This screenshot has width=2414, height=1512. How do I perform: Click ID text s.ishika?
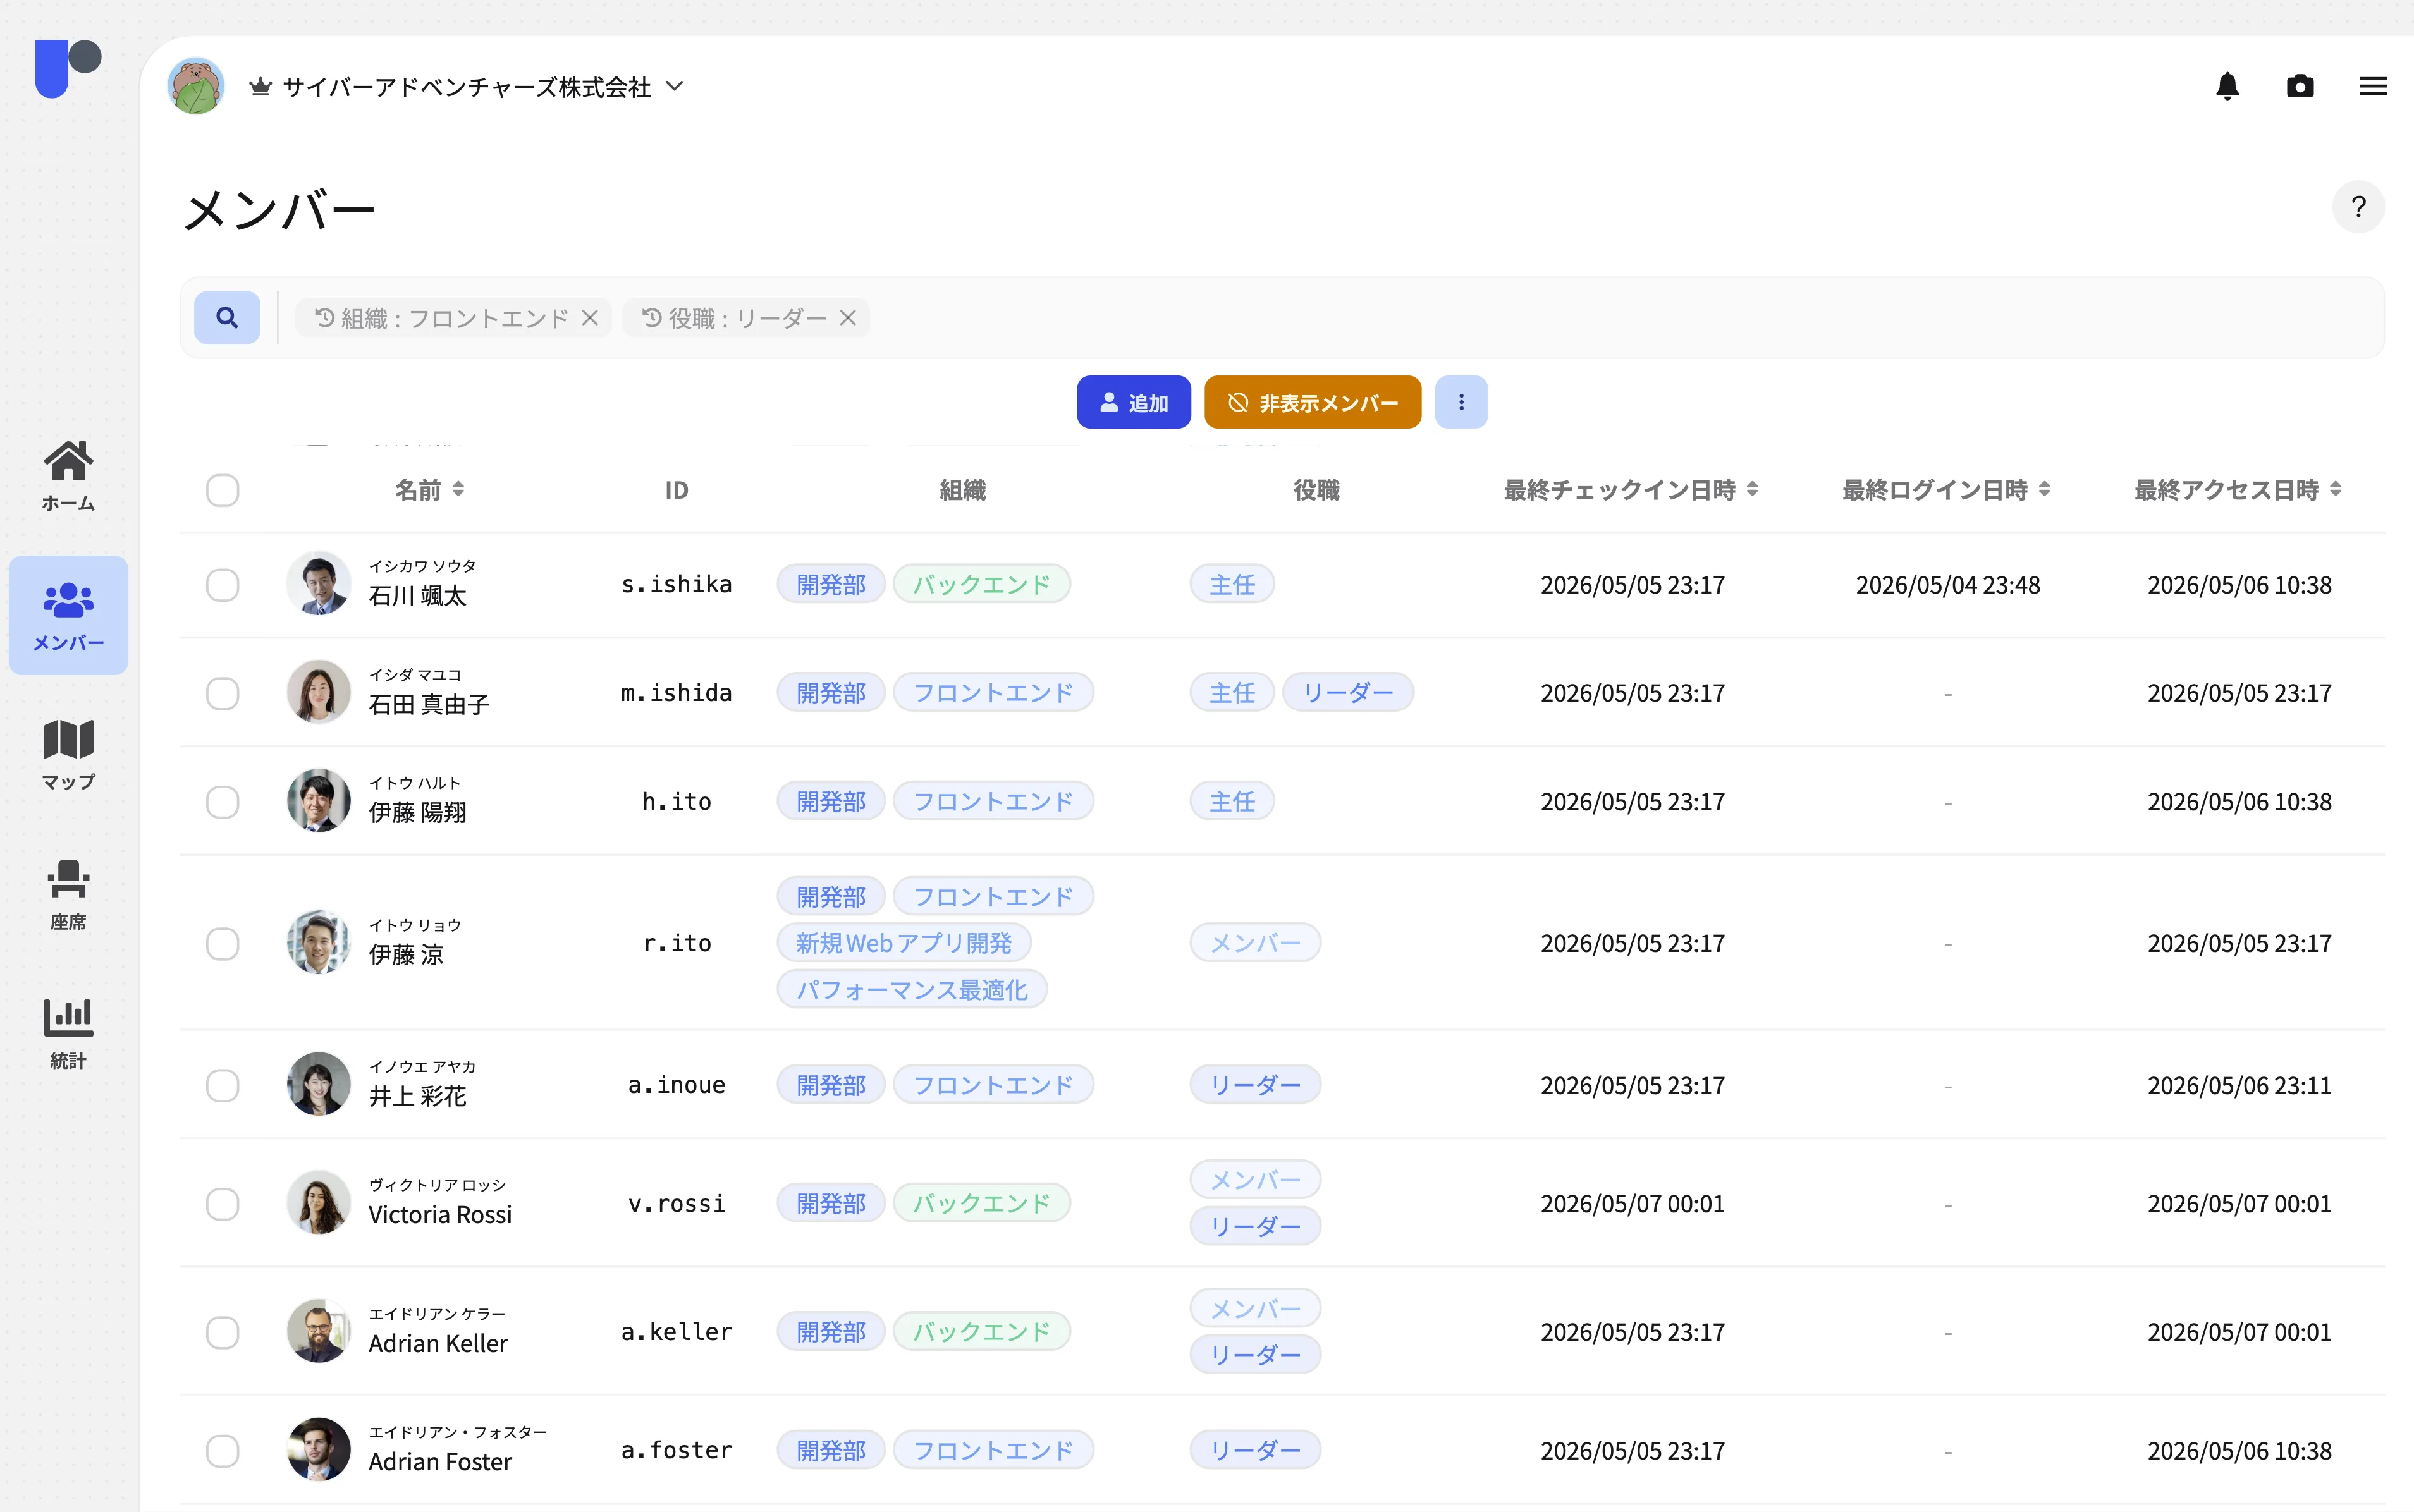point(676,585)
